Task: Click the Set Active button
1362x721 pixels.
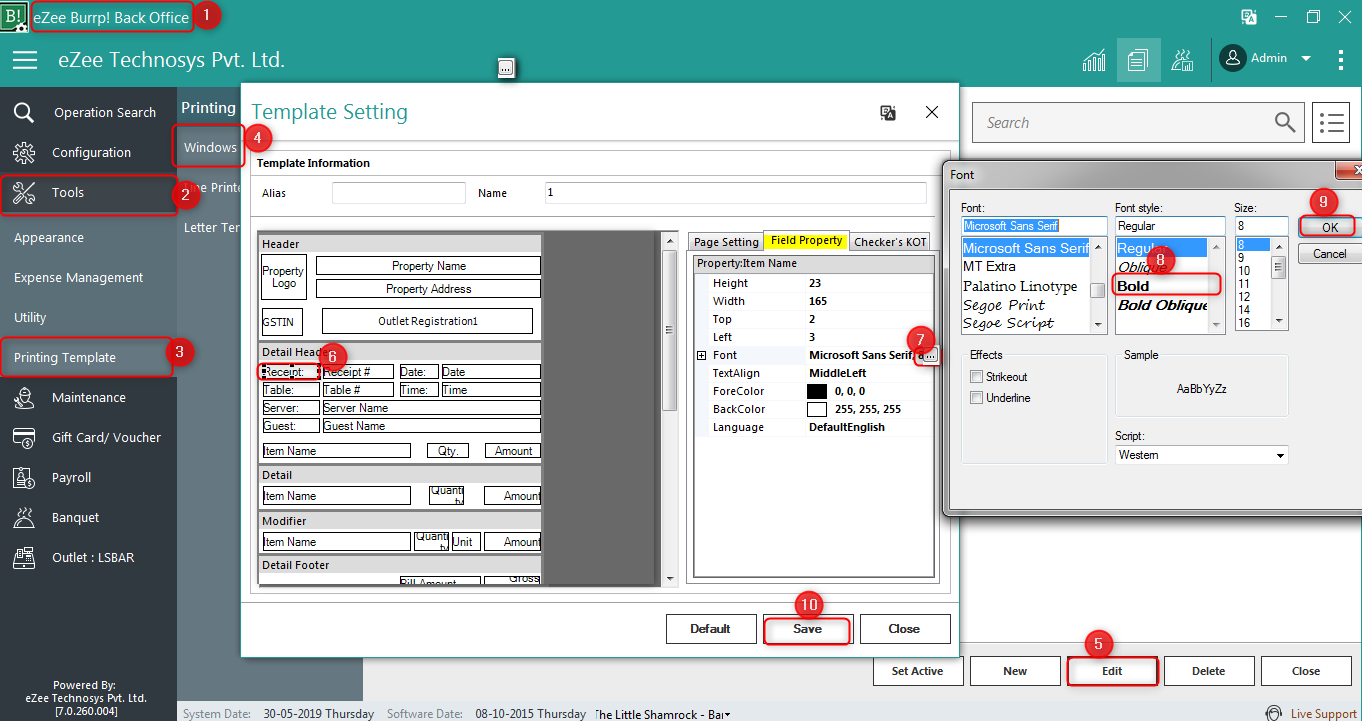Action: coord(918,671)
